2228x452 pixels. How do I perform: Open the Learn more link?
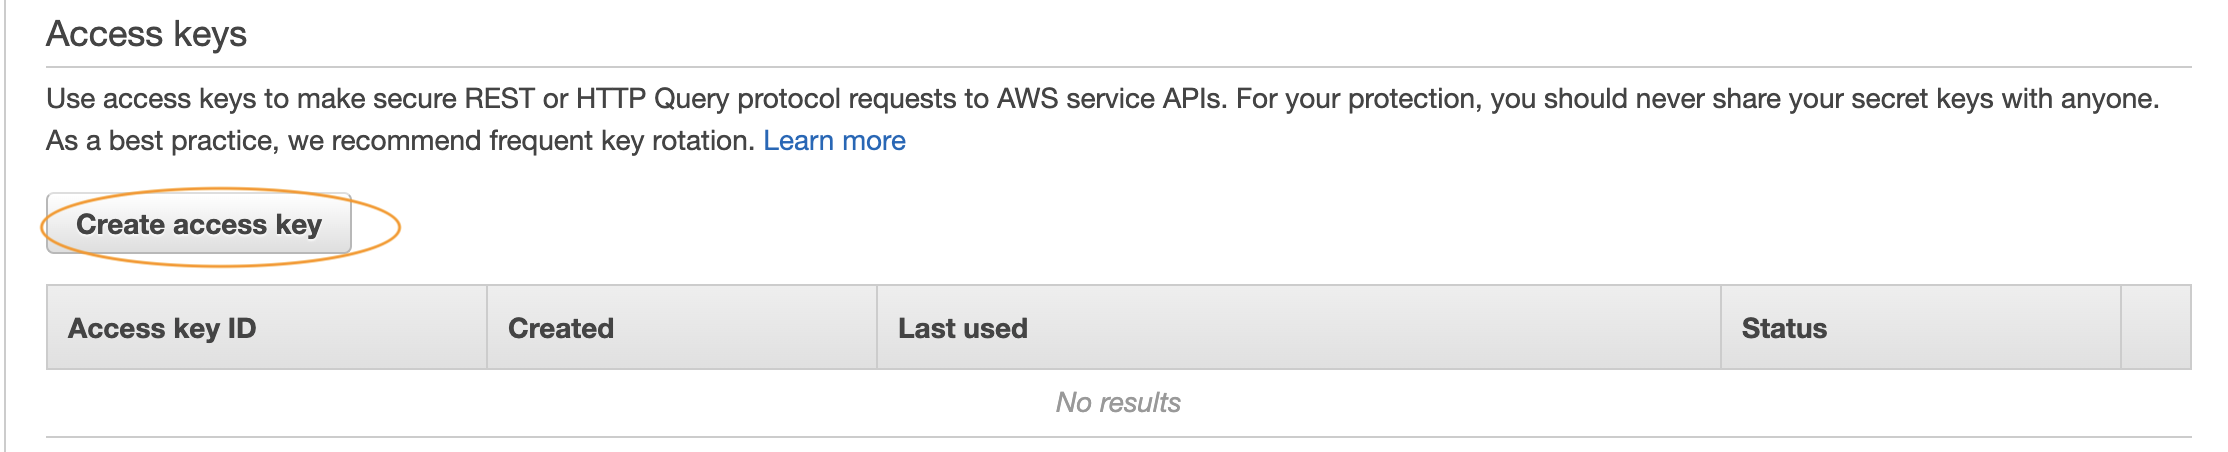point(834,141)
